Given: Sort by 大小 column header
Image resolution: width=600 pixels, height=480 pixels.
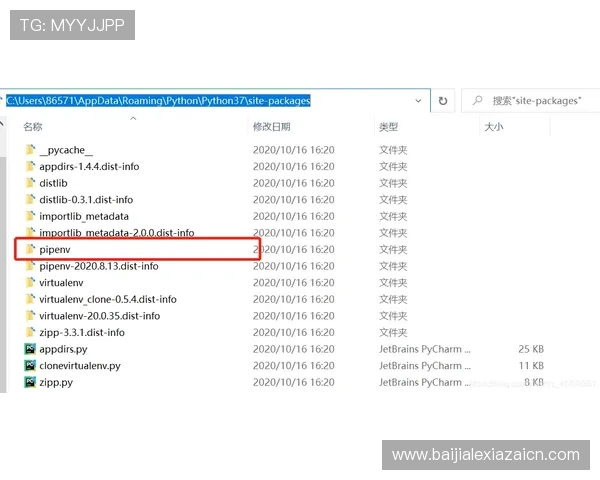Looking at the screenshot, I should tap(493, 127).
